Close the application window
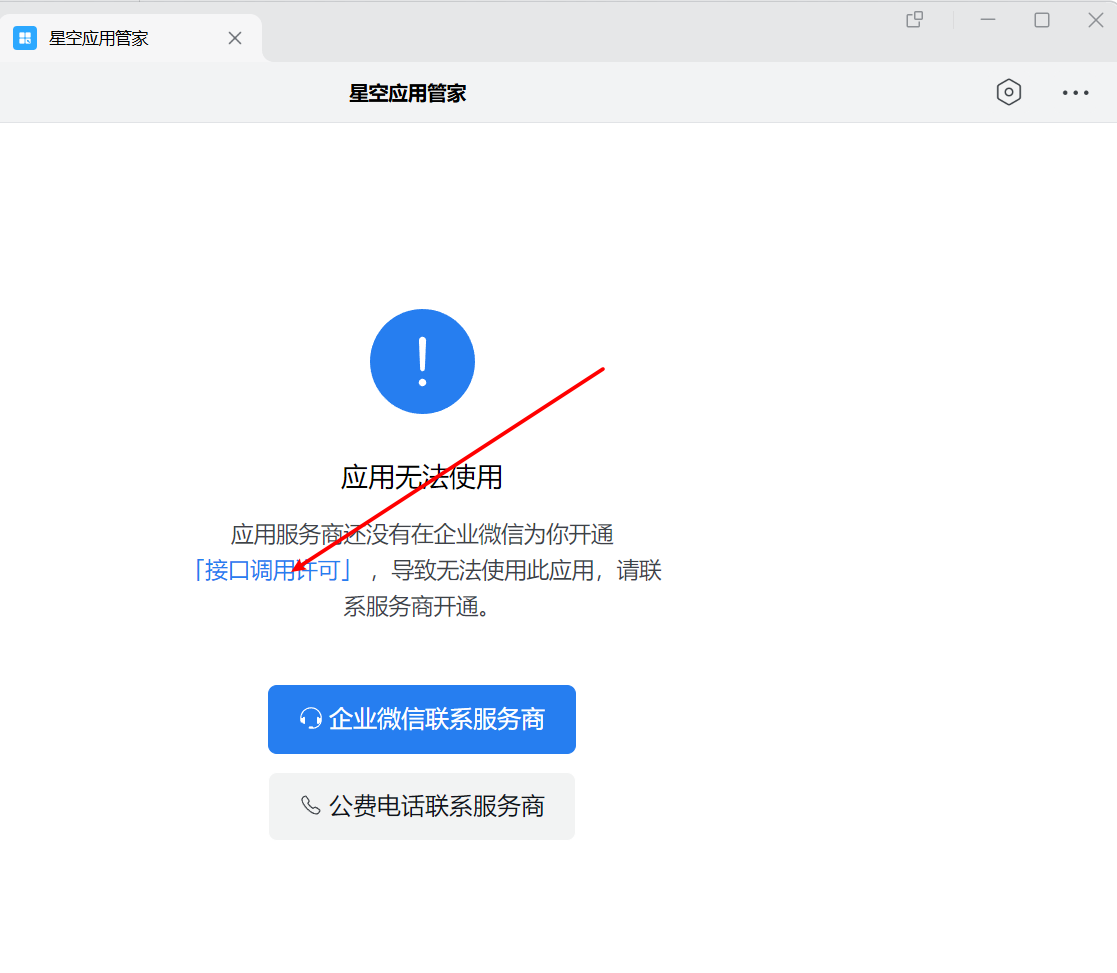The image size is (1117, 973). [1096, 20]
